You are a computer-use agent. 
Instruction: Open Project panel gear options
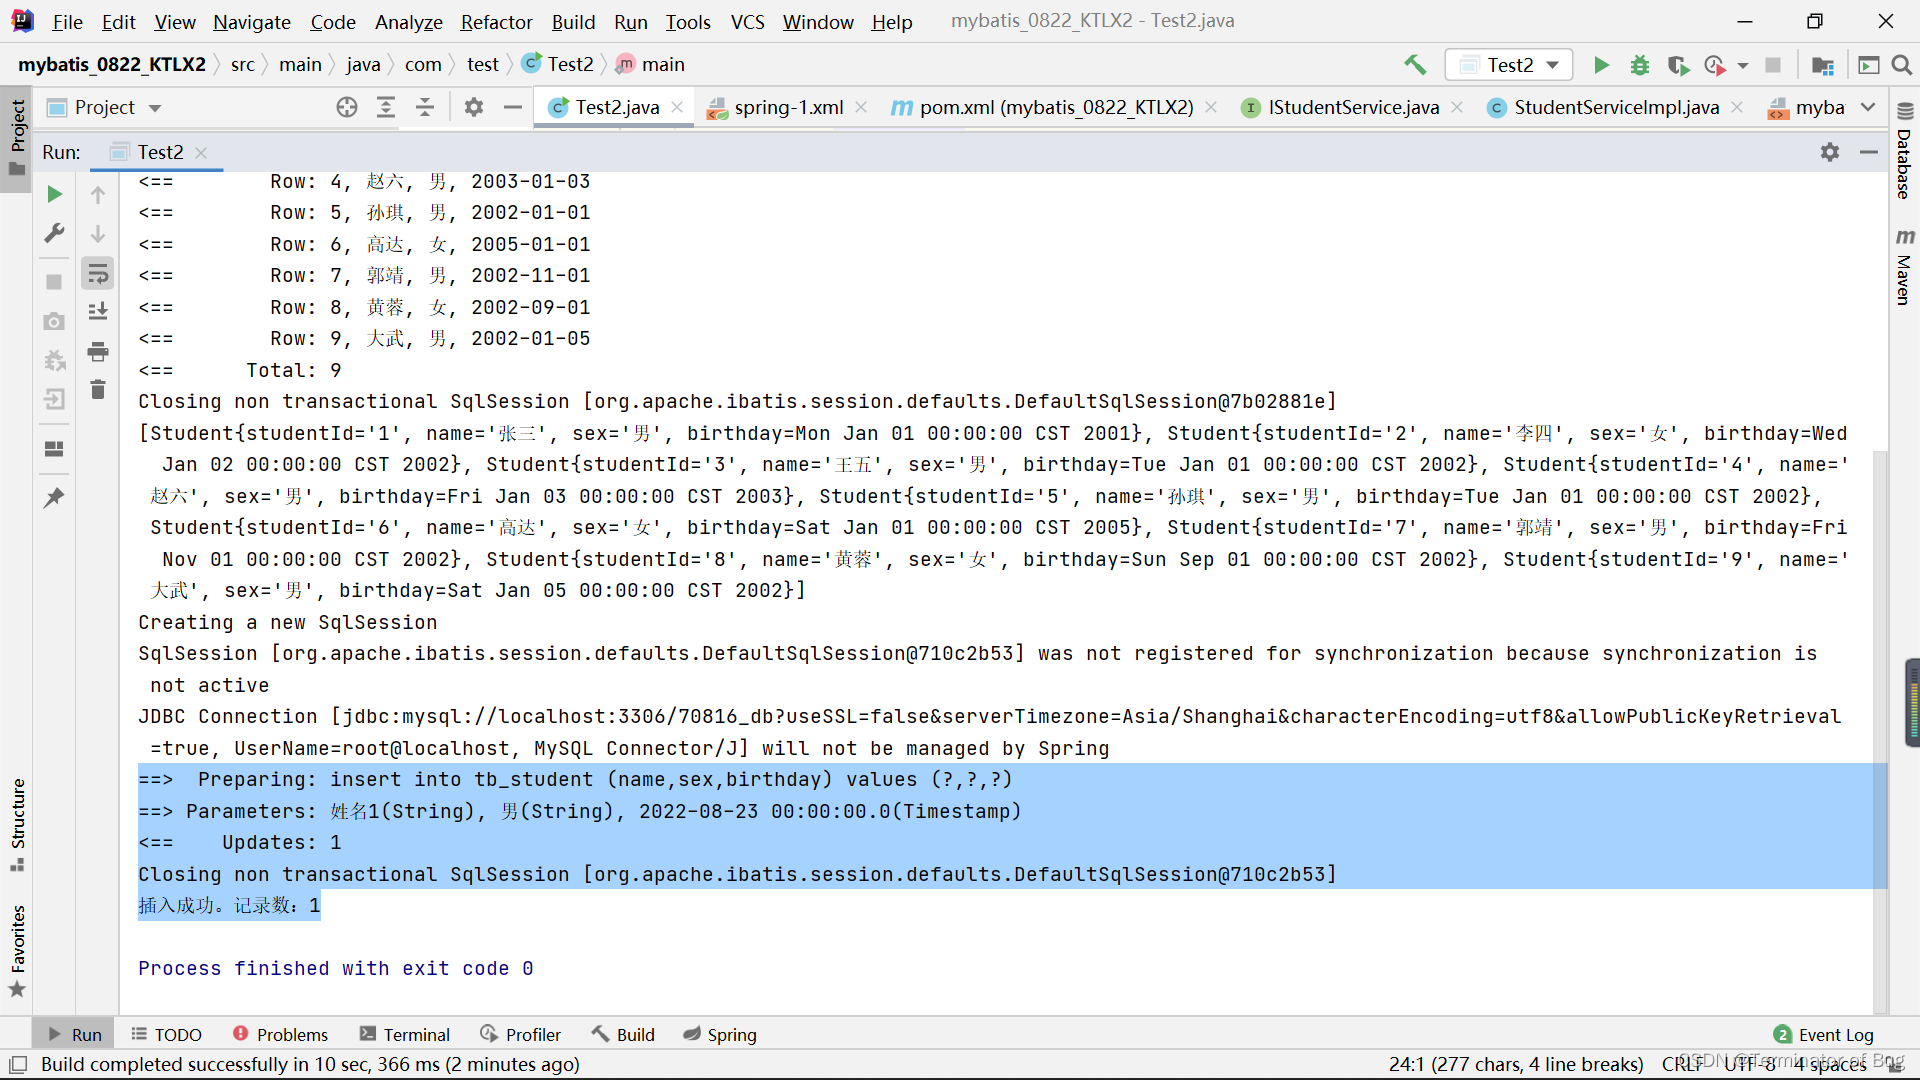474,107
